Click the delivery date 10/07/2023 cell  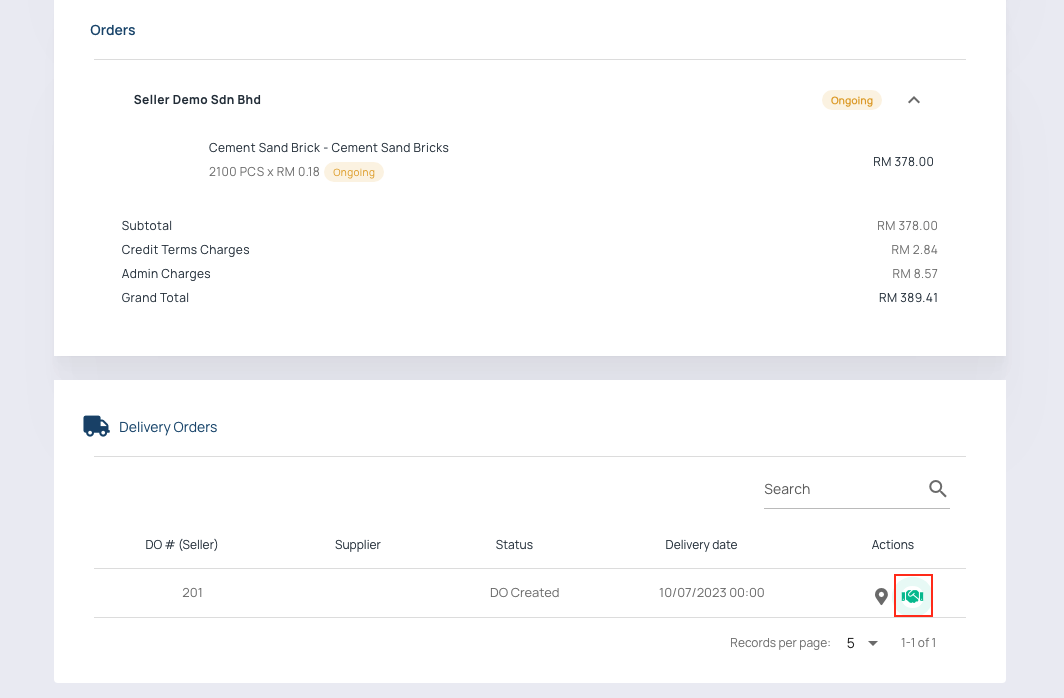pos(711,593)
